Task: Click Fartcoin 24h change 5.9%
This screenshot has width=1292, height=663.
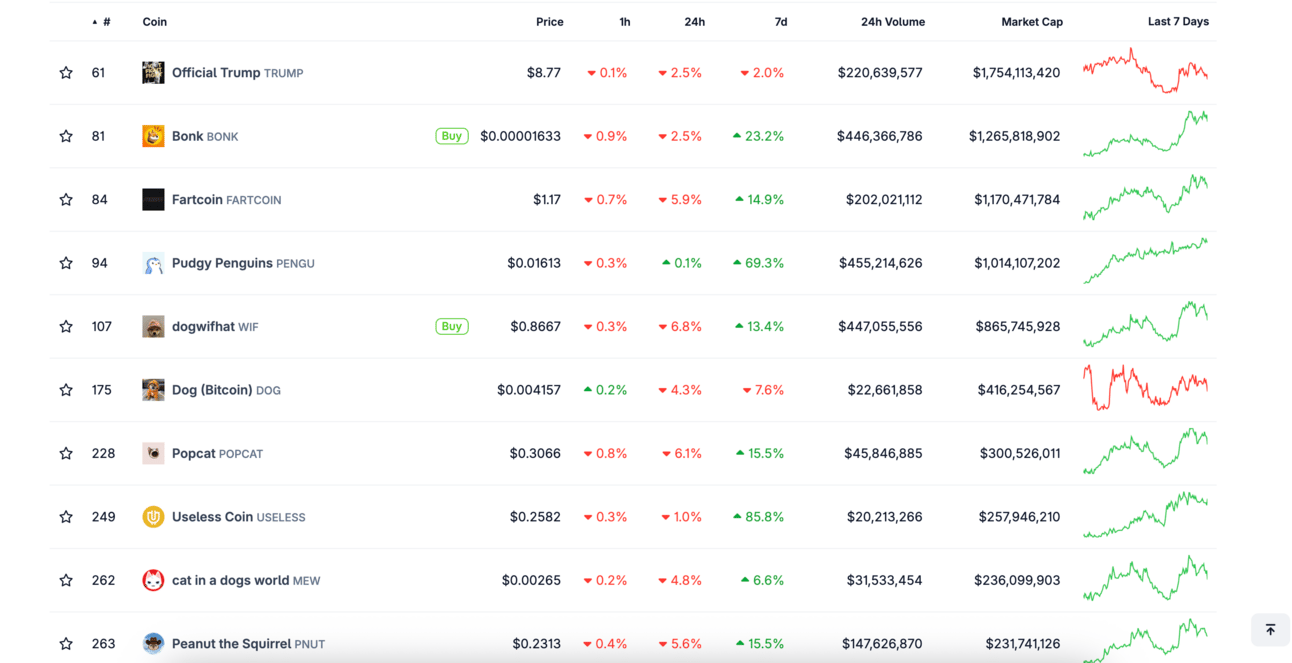Action: (680, 200)
